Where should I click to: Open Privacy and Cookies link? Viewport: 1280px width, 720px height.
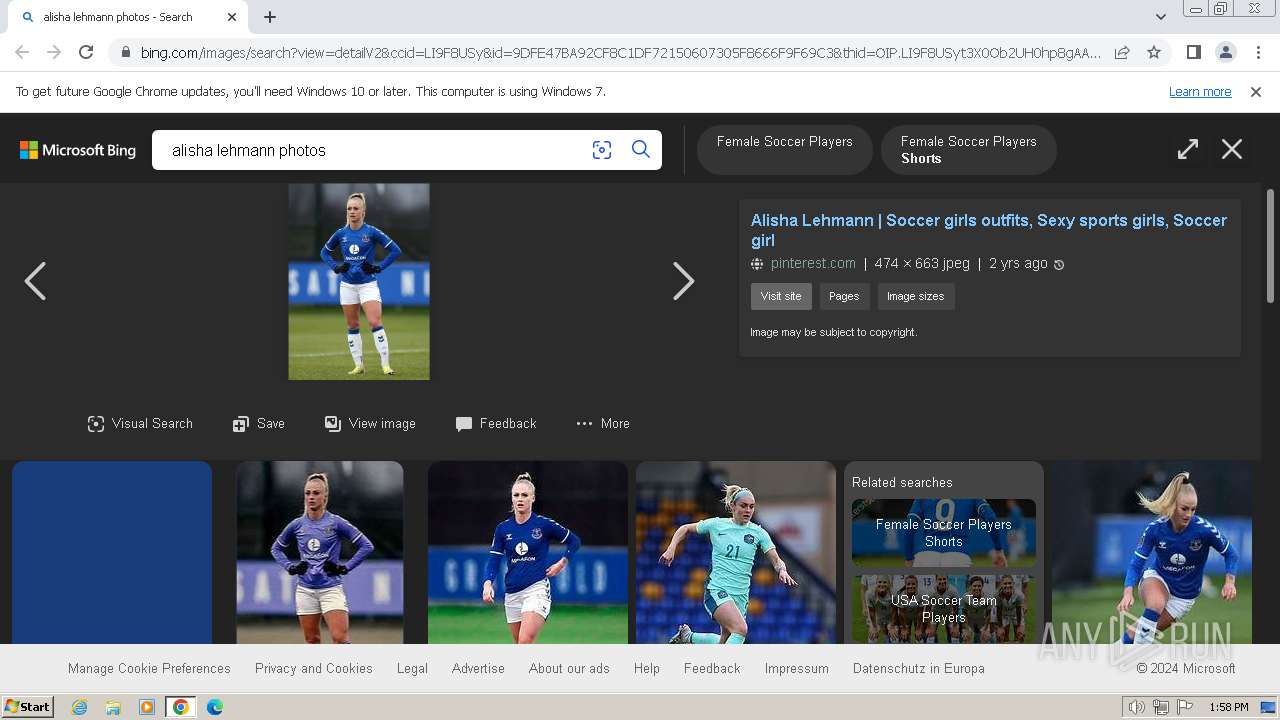click(314, 668)
